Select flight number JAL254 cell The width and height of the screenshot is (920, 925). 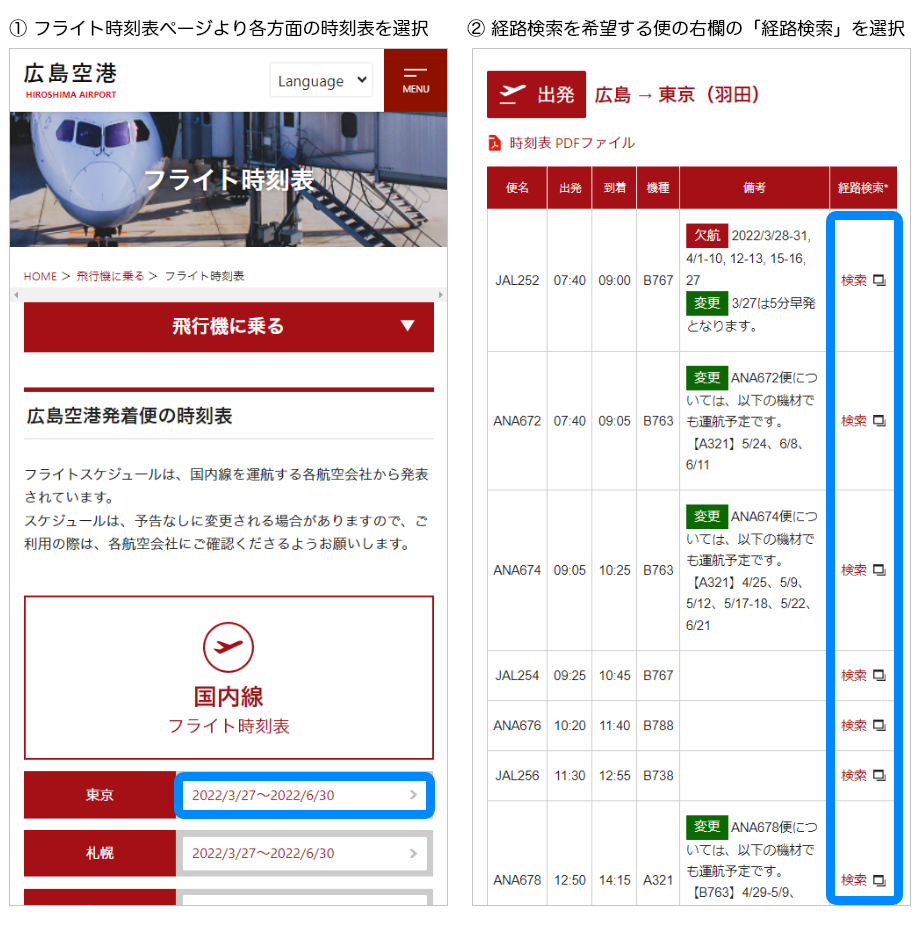pyautogui.click(x=517, y=675)
